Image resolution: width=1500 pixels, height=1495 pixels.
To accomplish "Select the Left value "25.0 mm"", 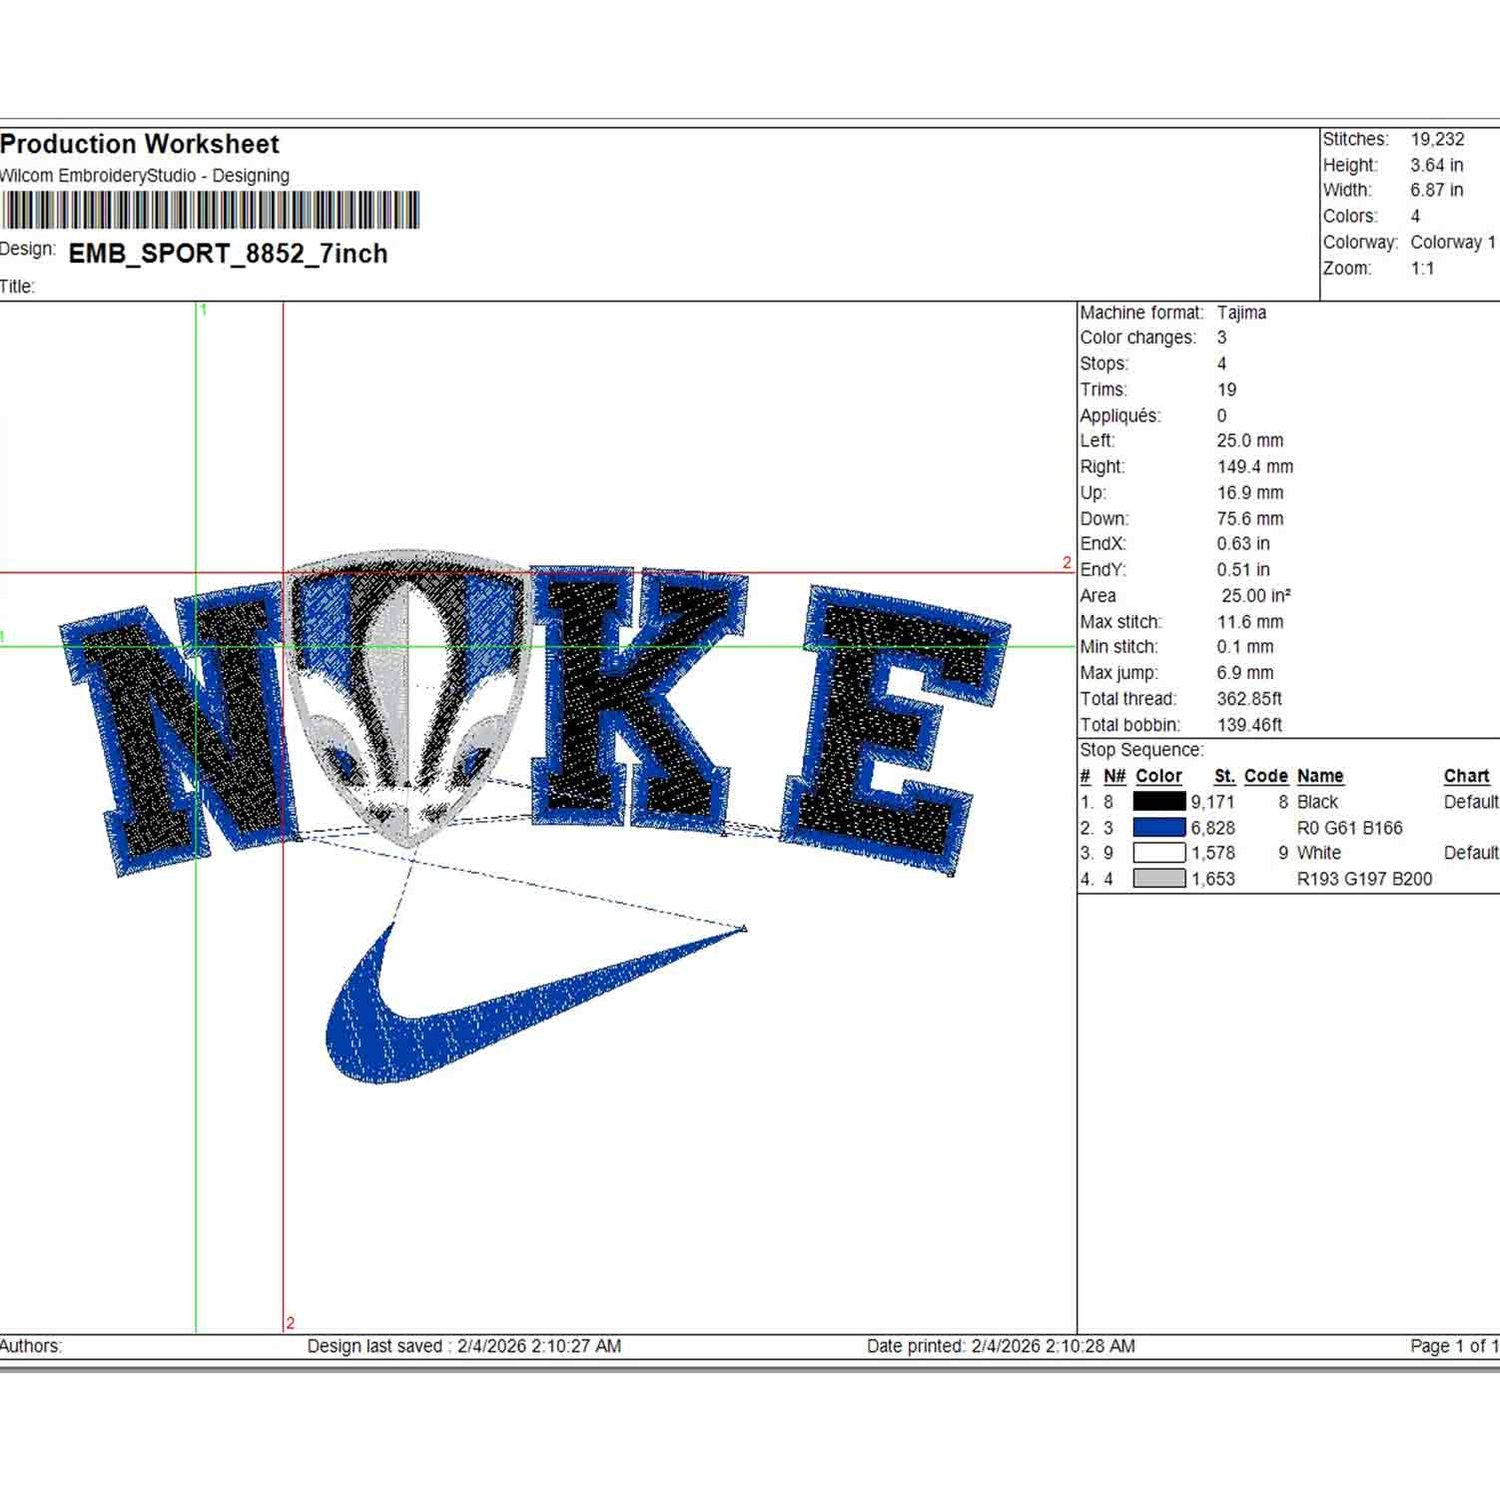I will click(1250, 441).
